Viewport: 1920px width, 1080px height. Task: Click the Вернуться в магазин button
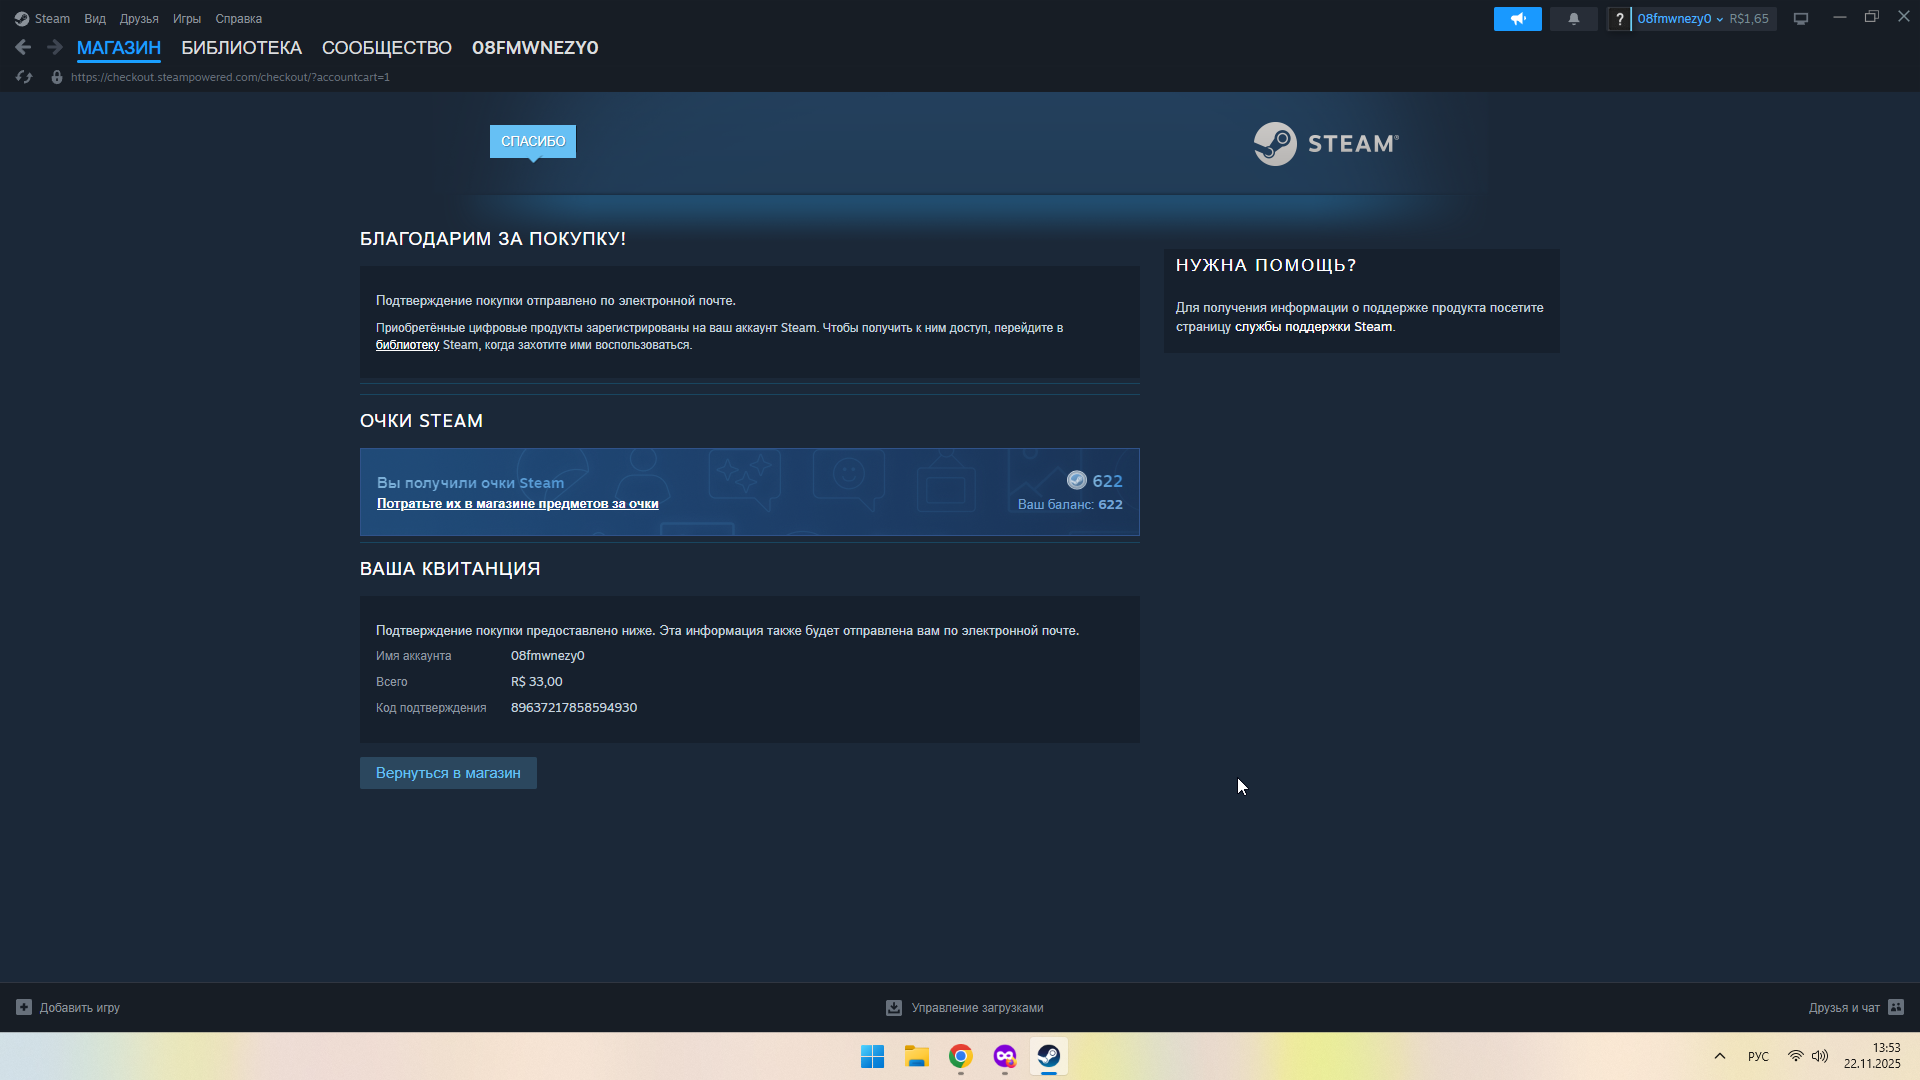(x=448, y=773)
